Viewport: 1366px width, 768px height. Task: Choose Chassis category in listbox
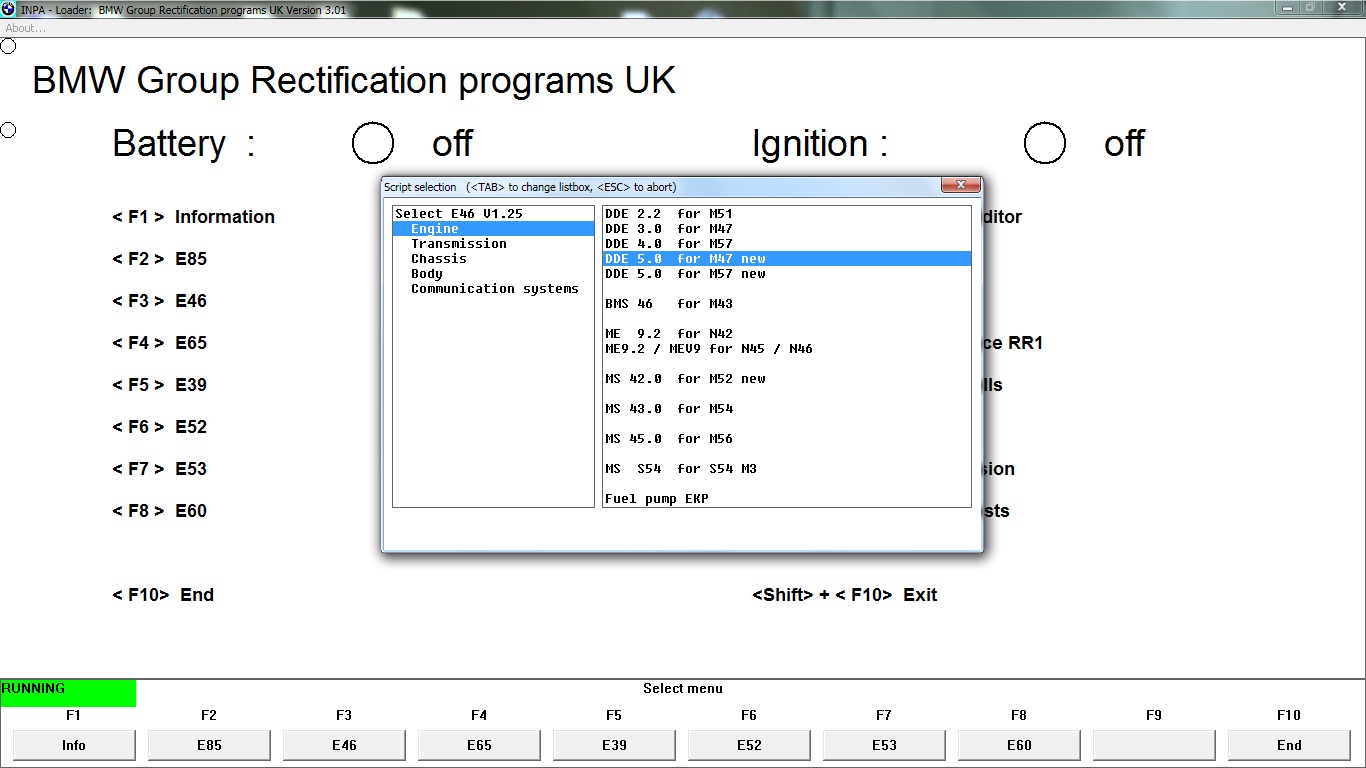click(438, 259)
